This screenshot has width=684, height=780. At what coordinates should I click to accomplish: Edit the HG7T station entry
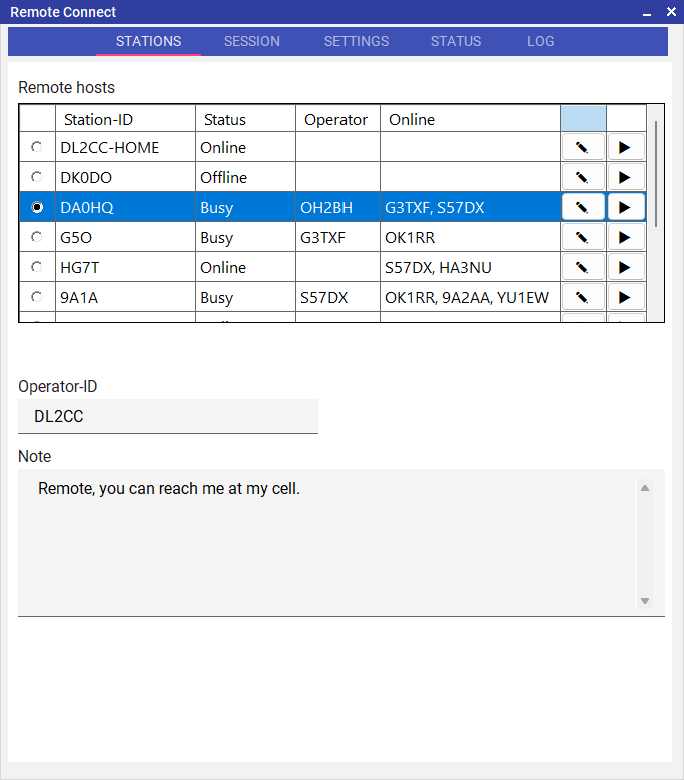pos(583,267)
